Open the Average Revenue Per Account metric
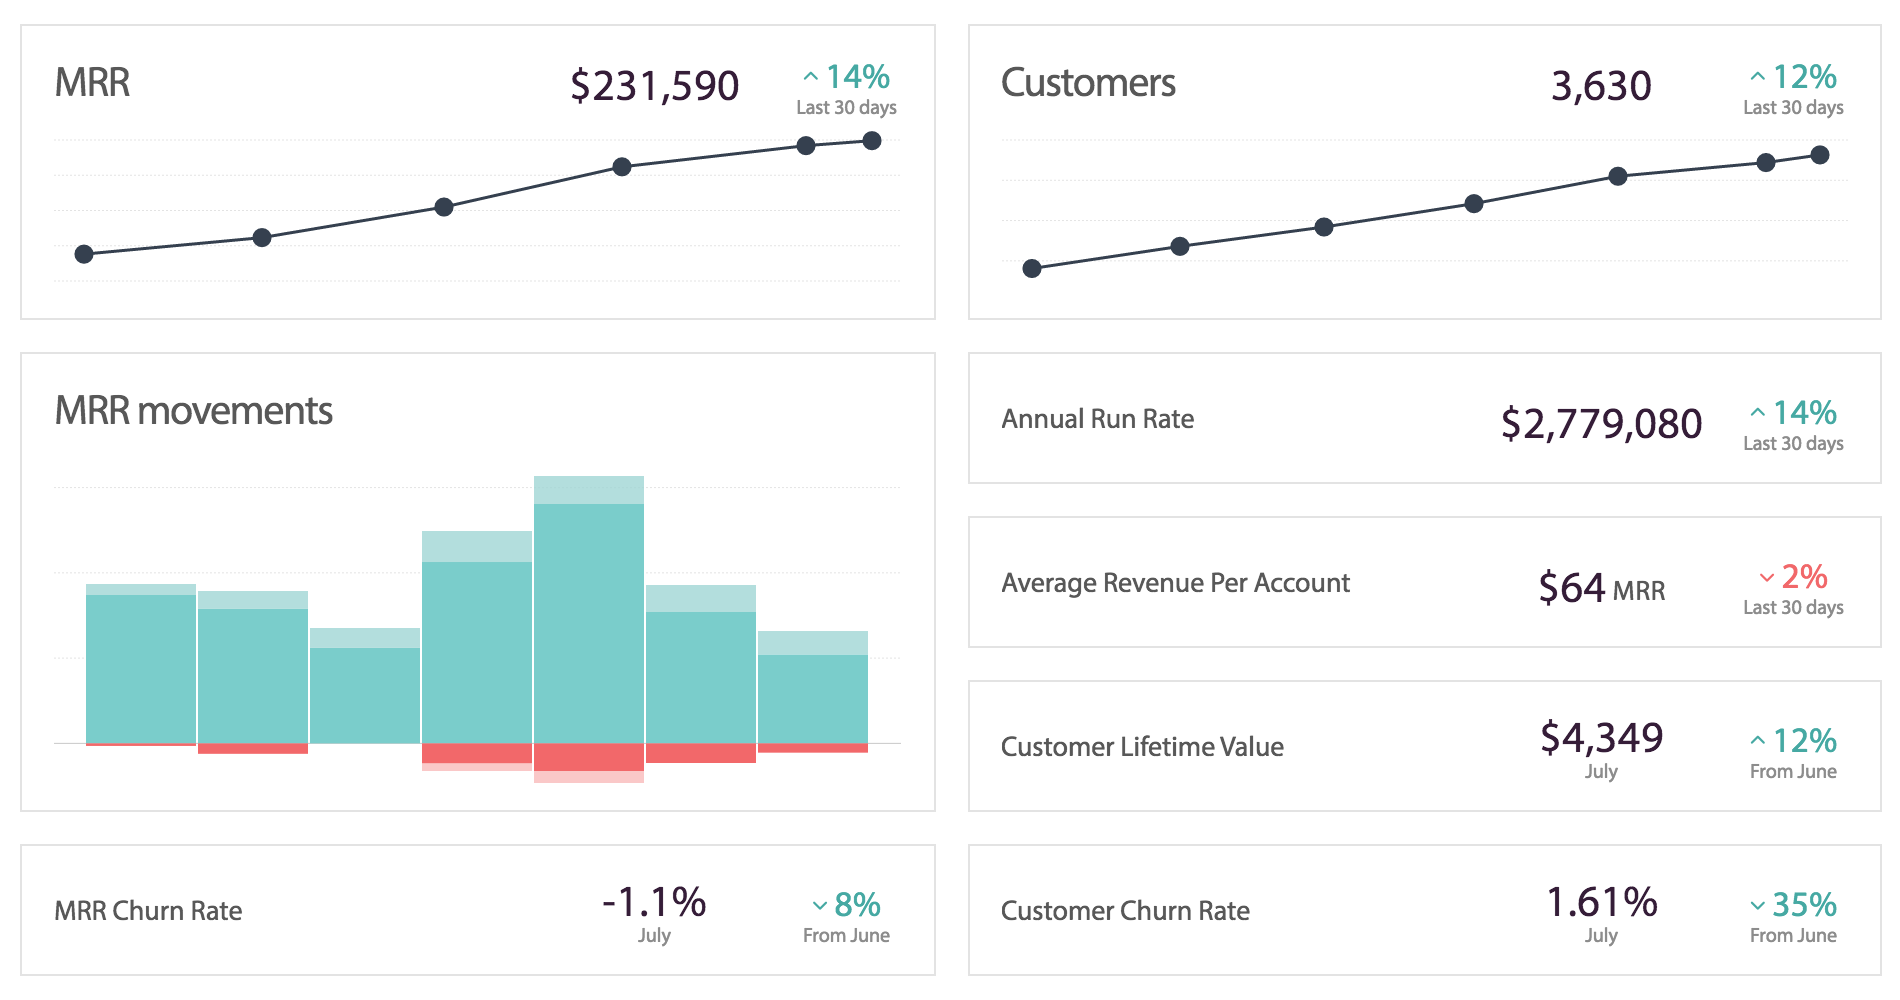The height and width of the screenshot is (1000, 1900). (x=1175, y=583)
